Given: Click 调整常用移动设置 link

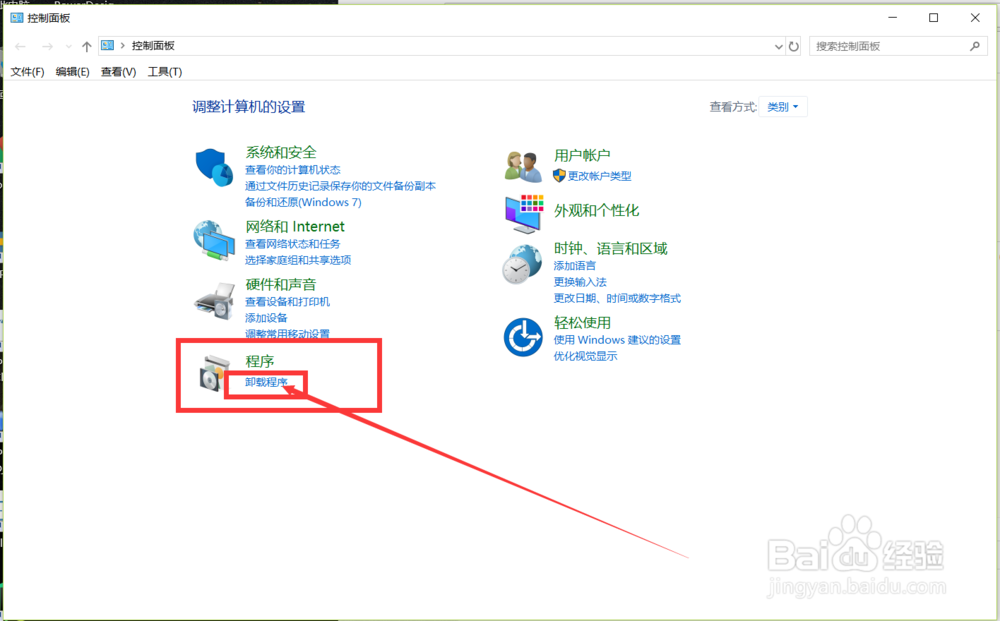Looking at the screenshot, I should [288, 333].
